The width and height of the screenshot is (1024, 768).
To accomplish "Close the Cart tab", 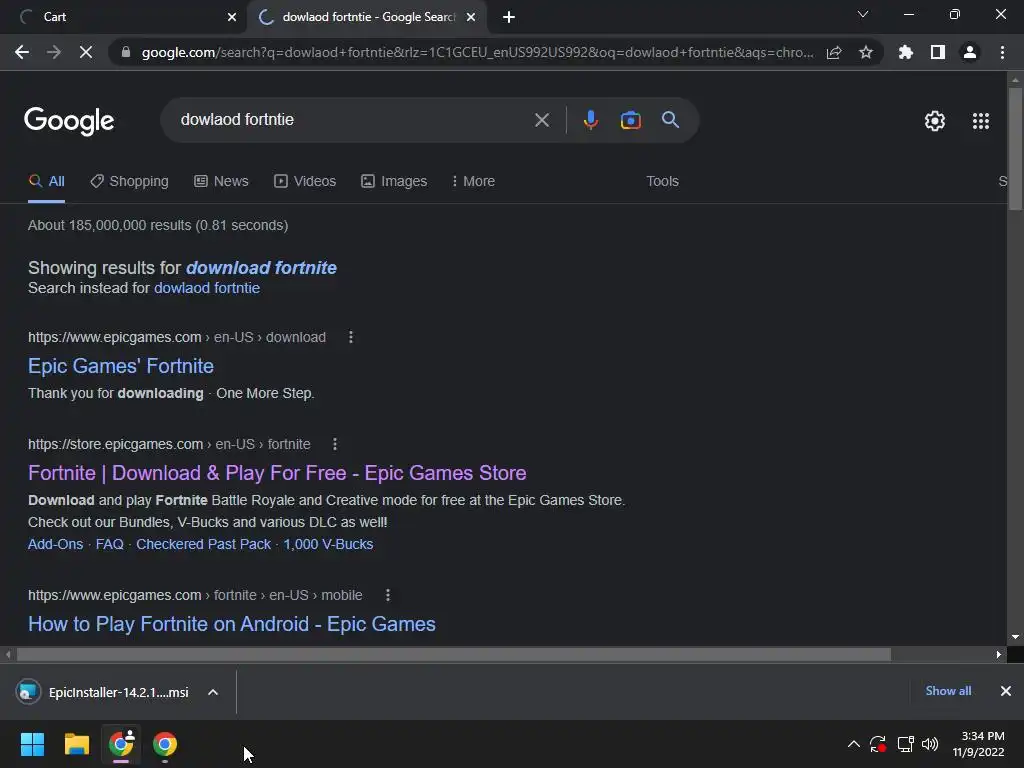I will [x=232, y=17].
